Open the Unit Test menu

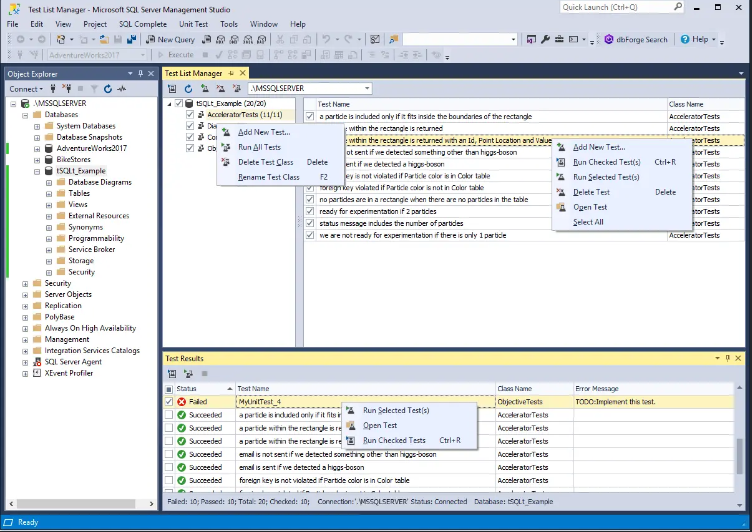pos(193,24)
